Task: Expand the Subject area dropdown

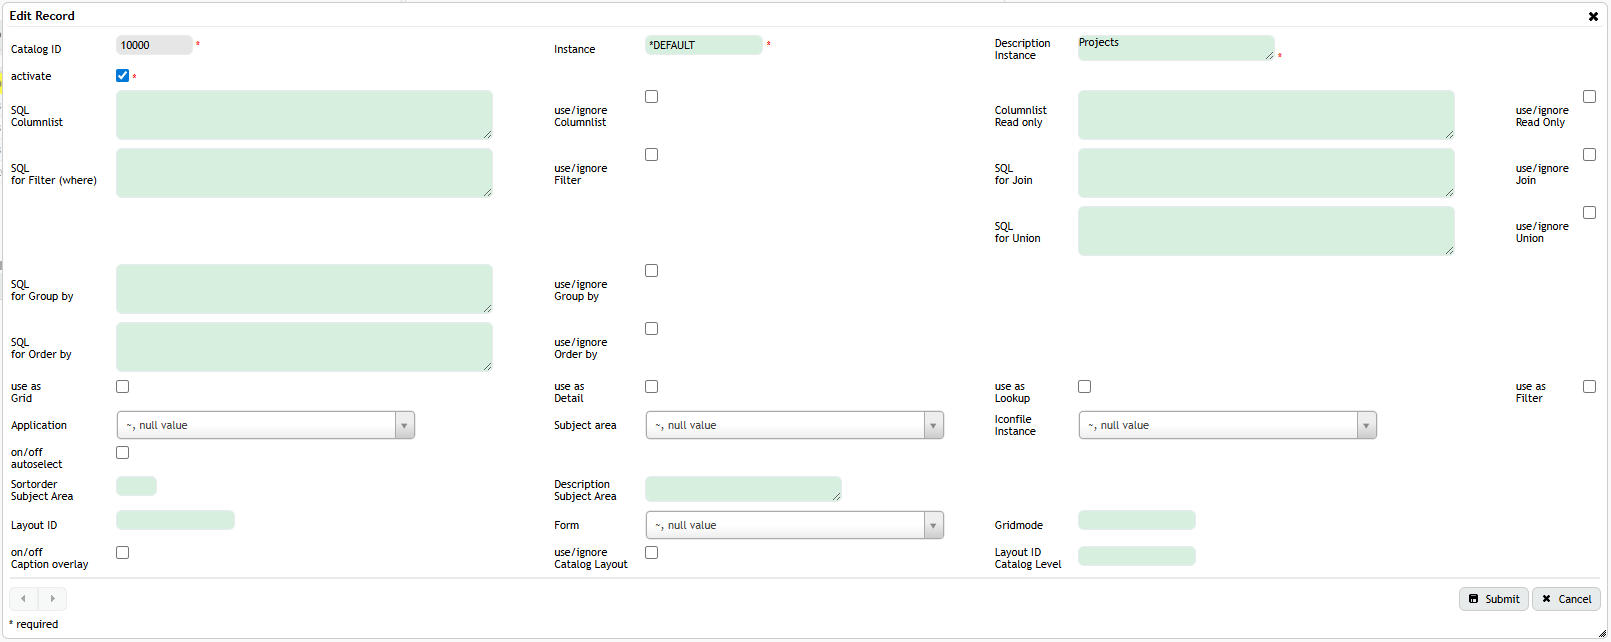Action: click(x=794, y=425)
